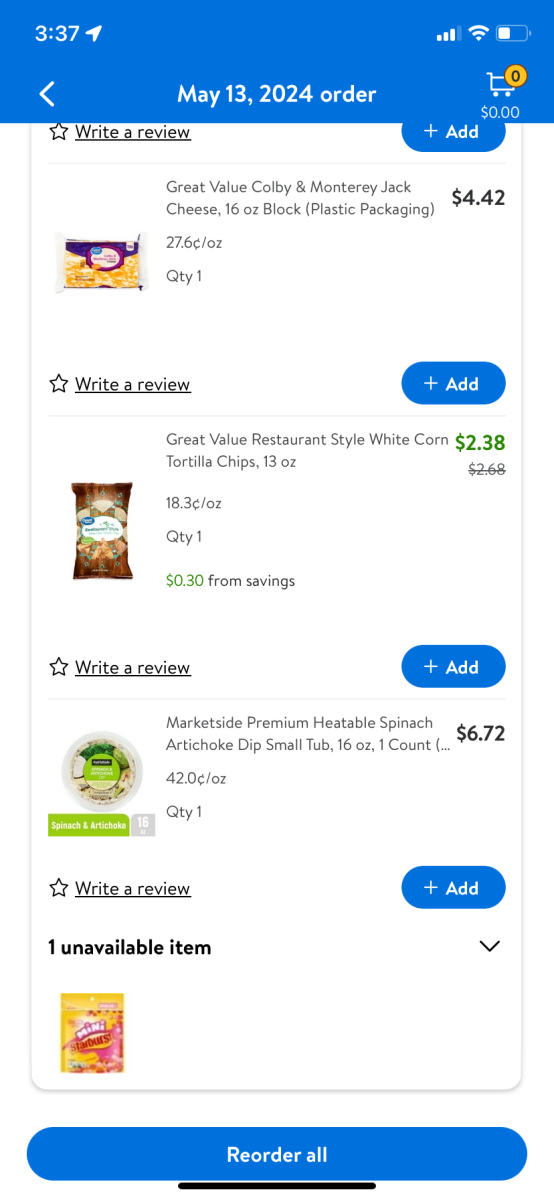Tap star icon below tortilla chips item
554x1200 pixels.
click(x=59, y=667)
